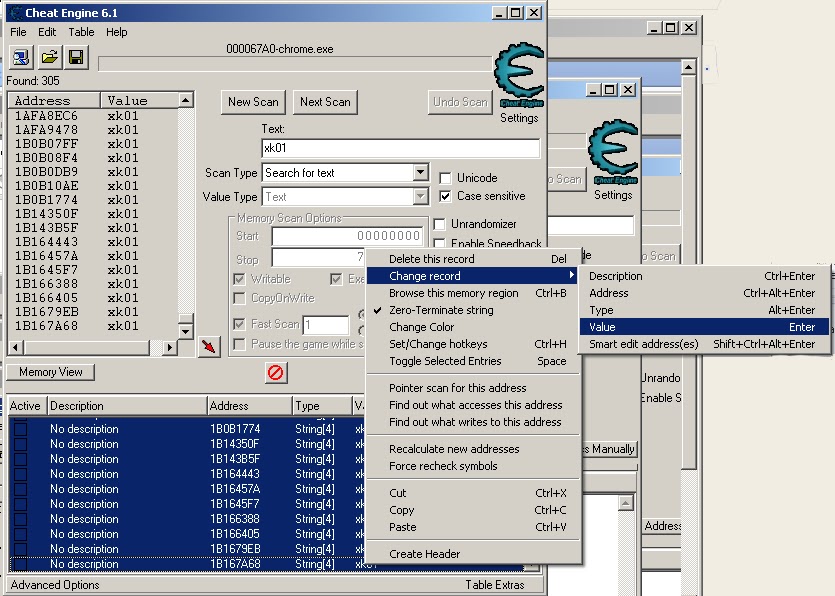Click Find out what writes to this address
This screenshot has height=596, width=835.
point(472,422)
